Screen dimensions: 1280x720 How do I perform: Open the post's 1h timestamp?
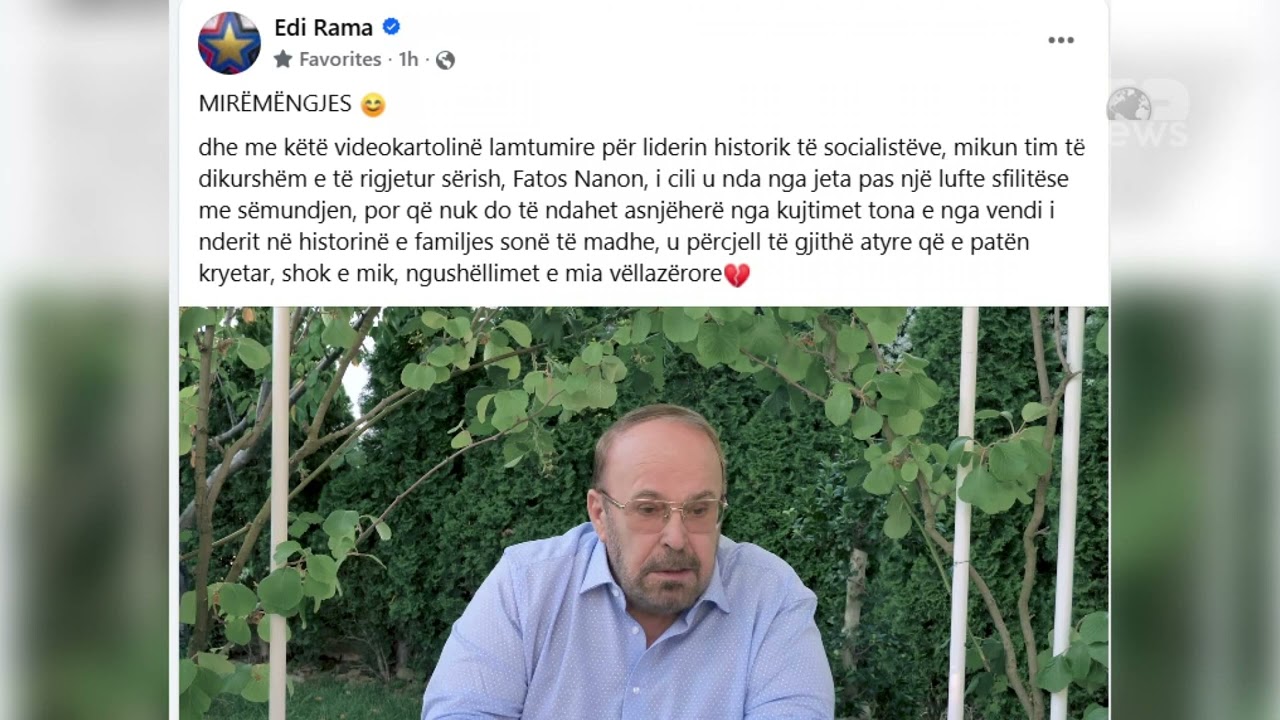408,59
